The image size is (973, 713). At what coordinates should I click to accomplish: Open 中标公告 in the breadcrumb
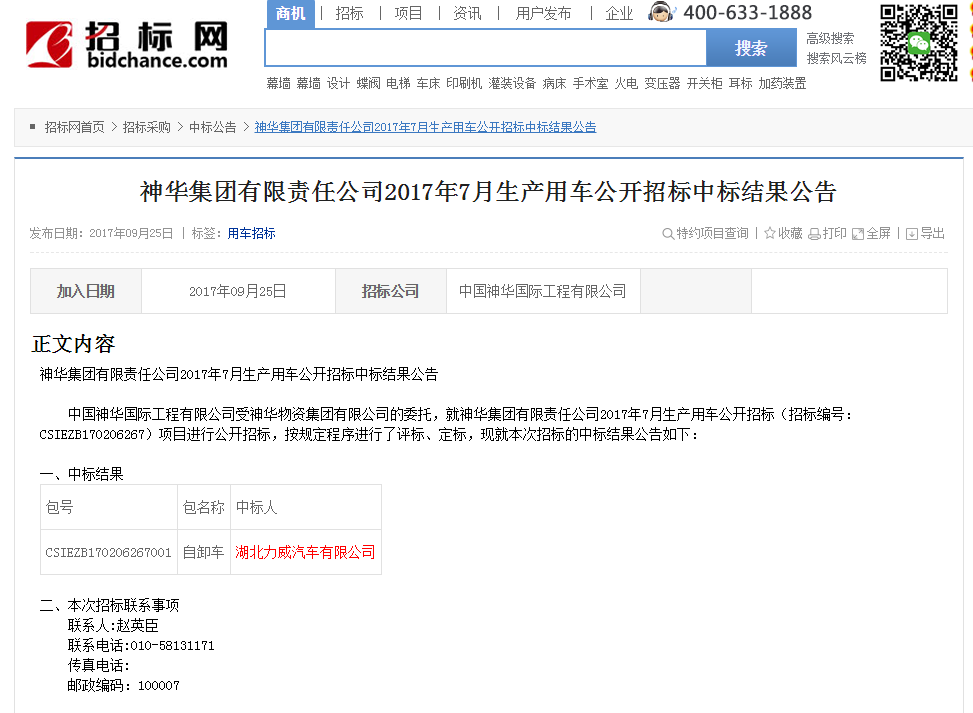pos(213,127)
